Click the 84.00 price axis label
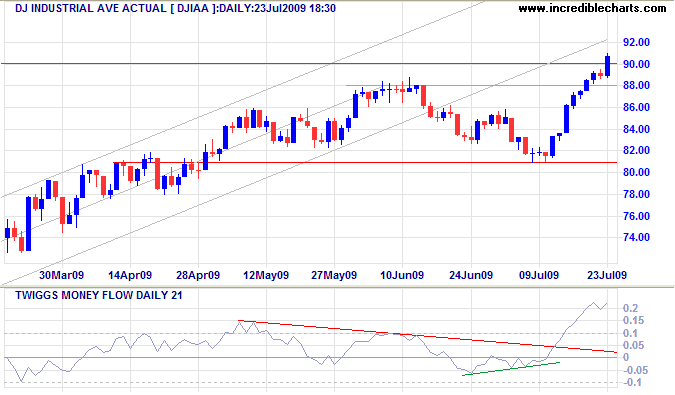 click(x=636, y=129)
